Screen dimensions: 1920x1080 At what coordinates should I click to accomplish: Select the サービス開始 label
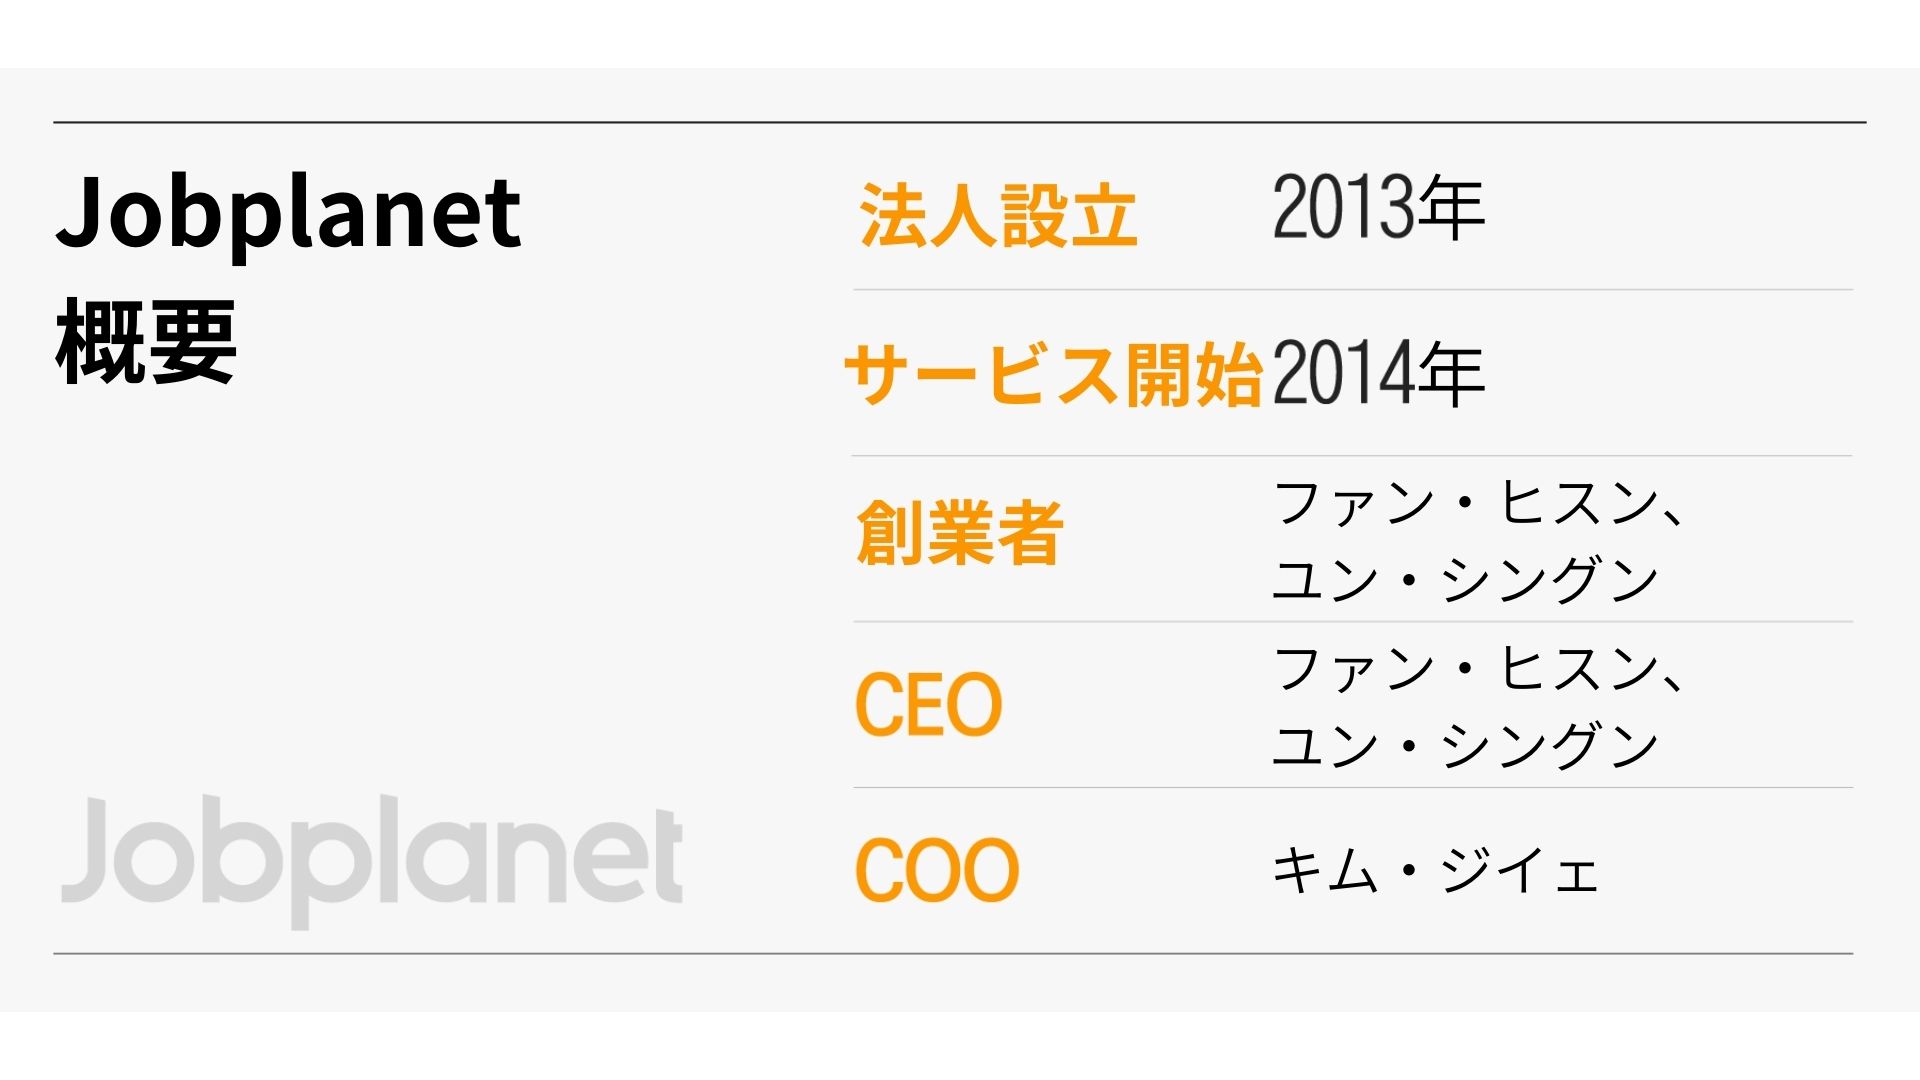pyautogui.click(x=1053, y=374)
